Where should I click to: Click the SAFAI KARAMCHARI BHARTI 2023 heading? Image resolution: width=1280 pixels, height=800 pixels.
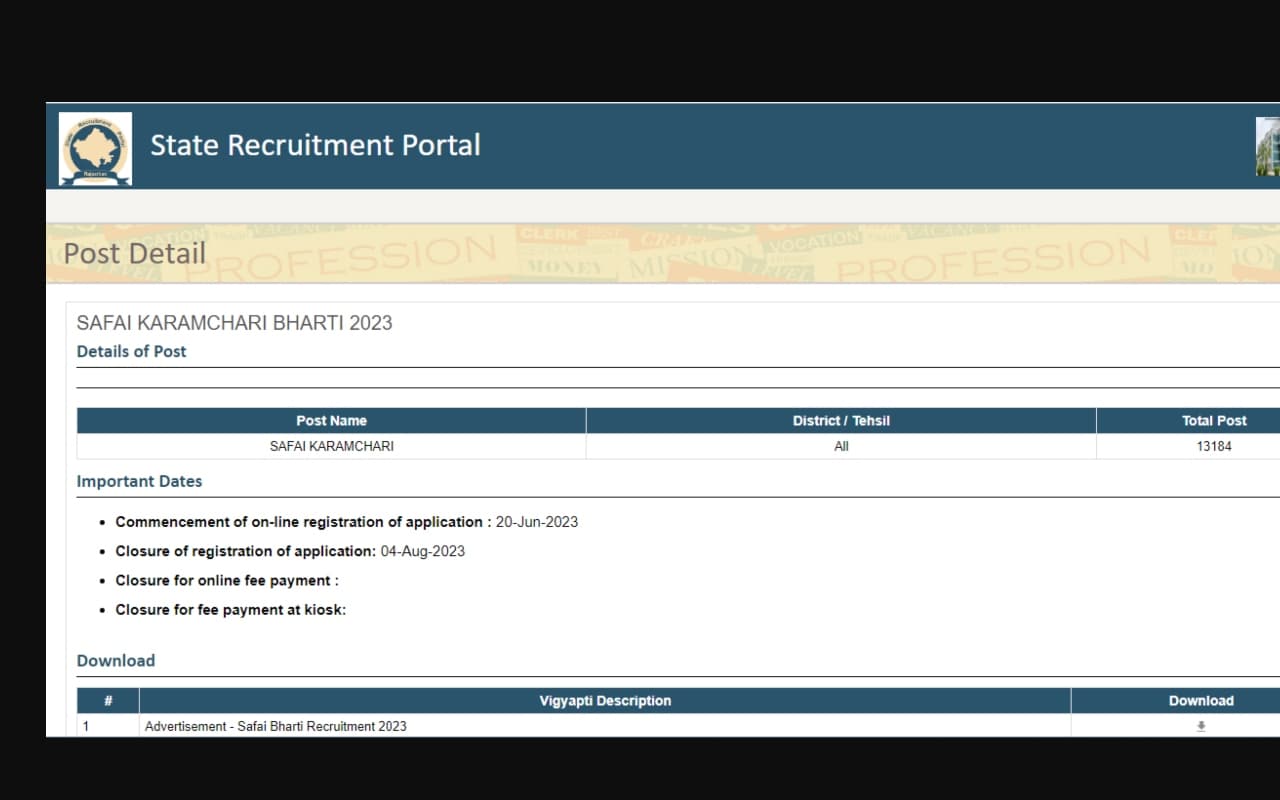[234, 322]
